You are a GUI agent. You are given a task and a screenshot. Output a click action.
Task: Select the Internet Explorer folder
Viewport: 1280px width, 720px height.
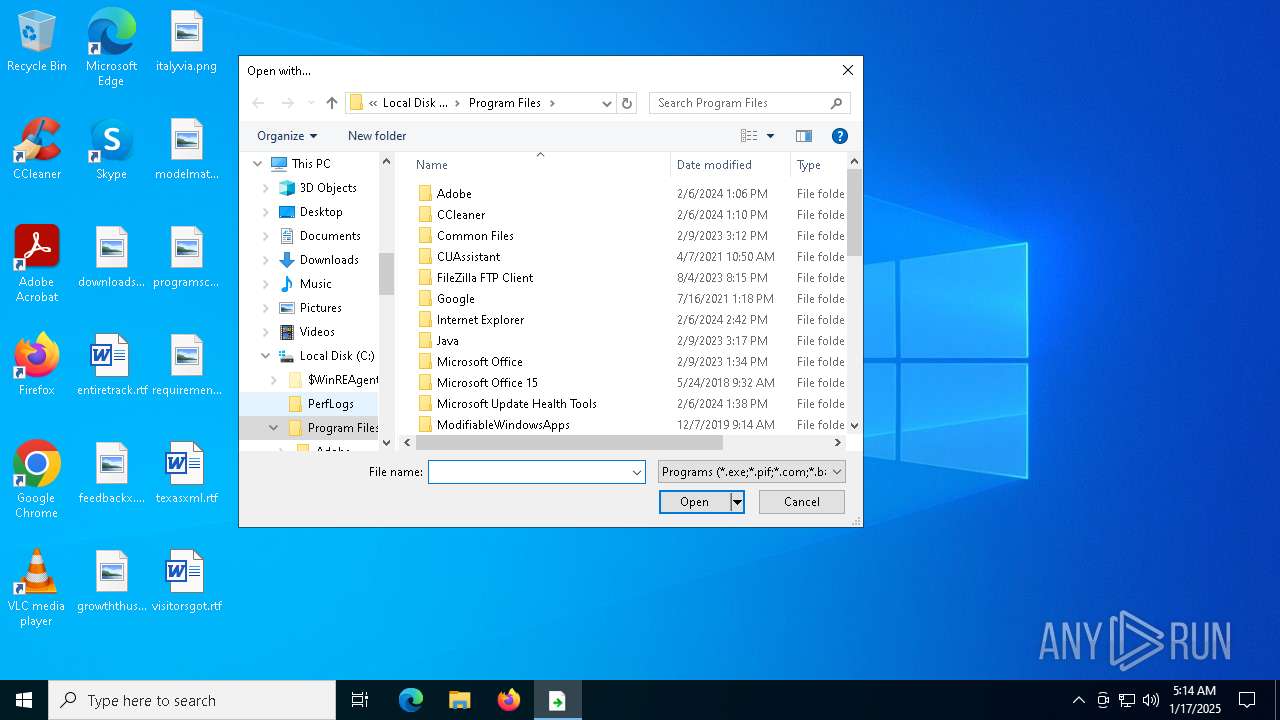[480, 320]
